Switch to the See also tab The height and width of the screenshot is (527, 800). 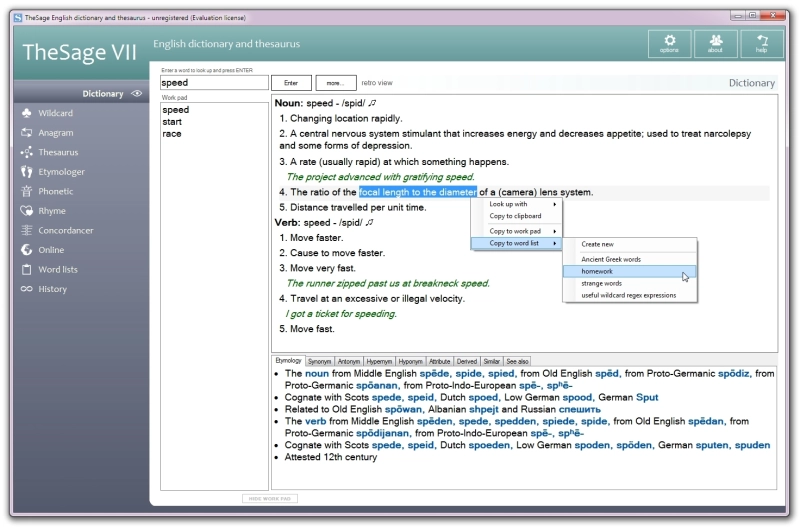(x=517, y=361)
